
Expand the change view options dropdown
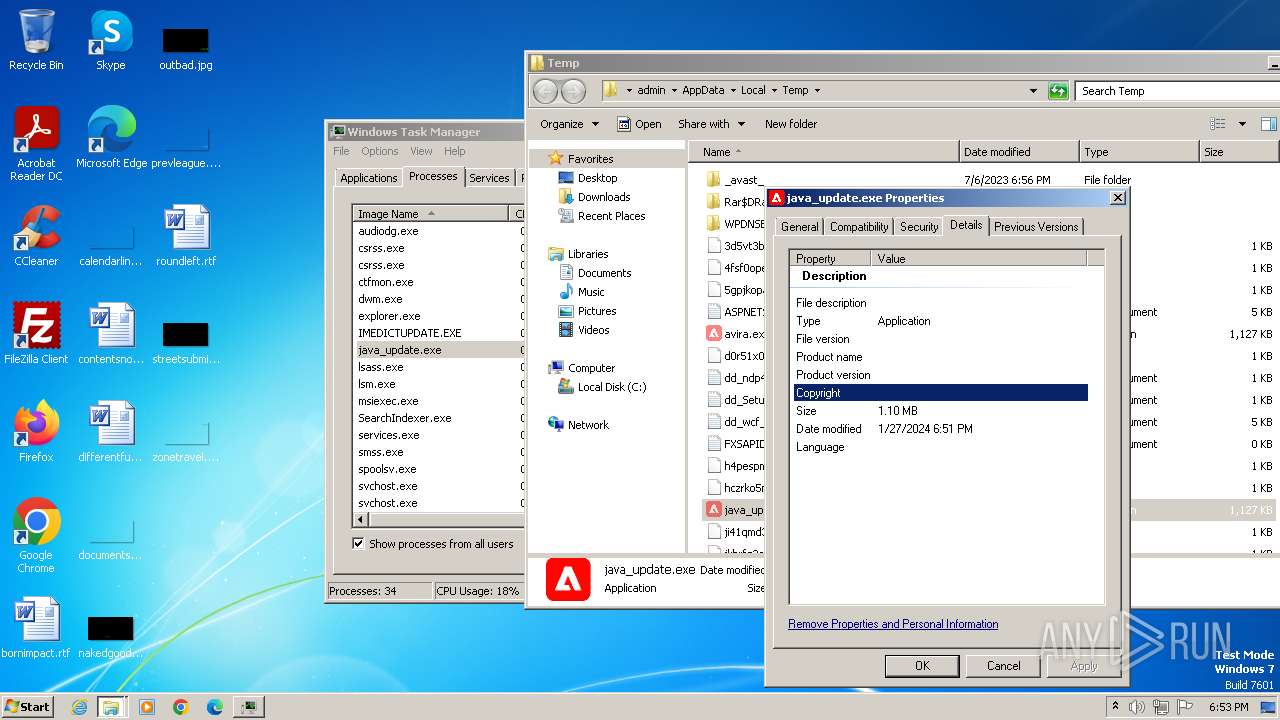pyautogui.click(x=1243, y=124)
